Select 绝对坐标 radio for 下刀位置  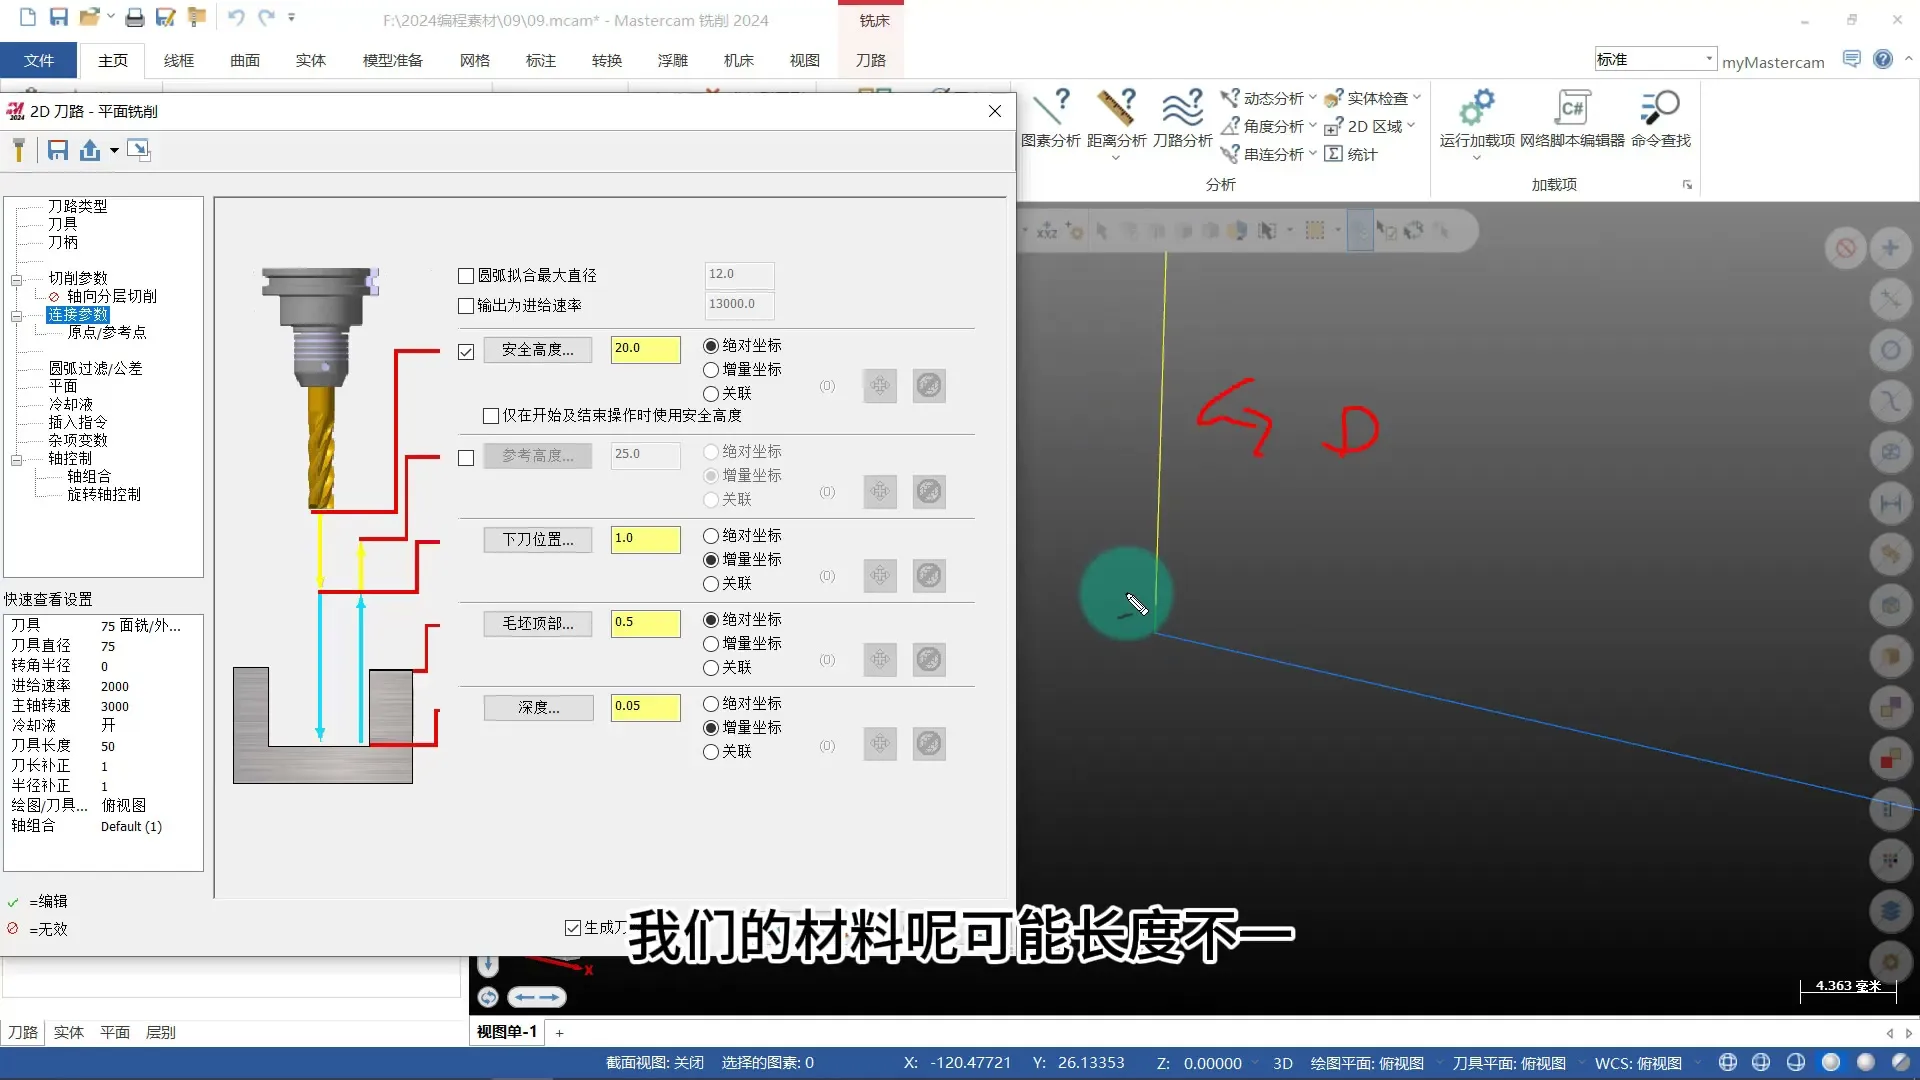(x=709, y=535)
